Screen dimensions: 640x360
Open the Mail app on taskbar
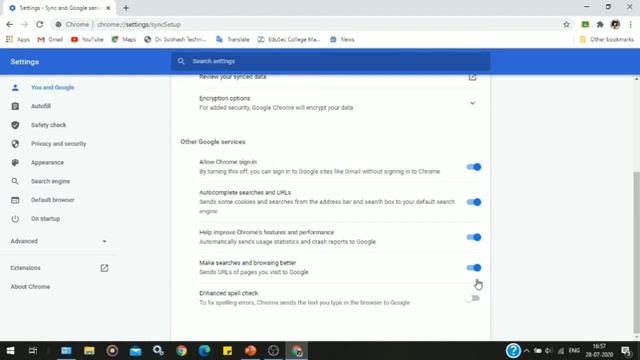tap(136, 351)
